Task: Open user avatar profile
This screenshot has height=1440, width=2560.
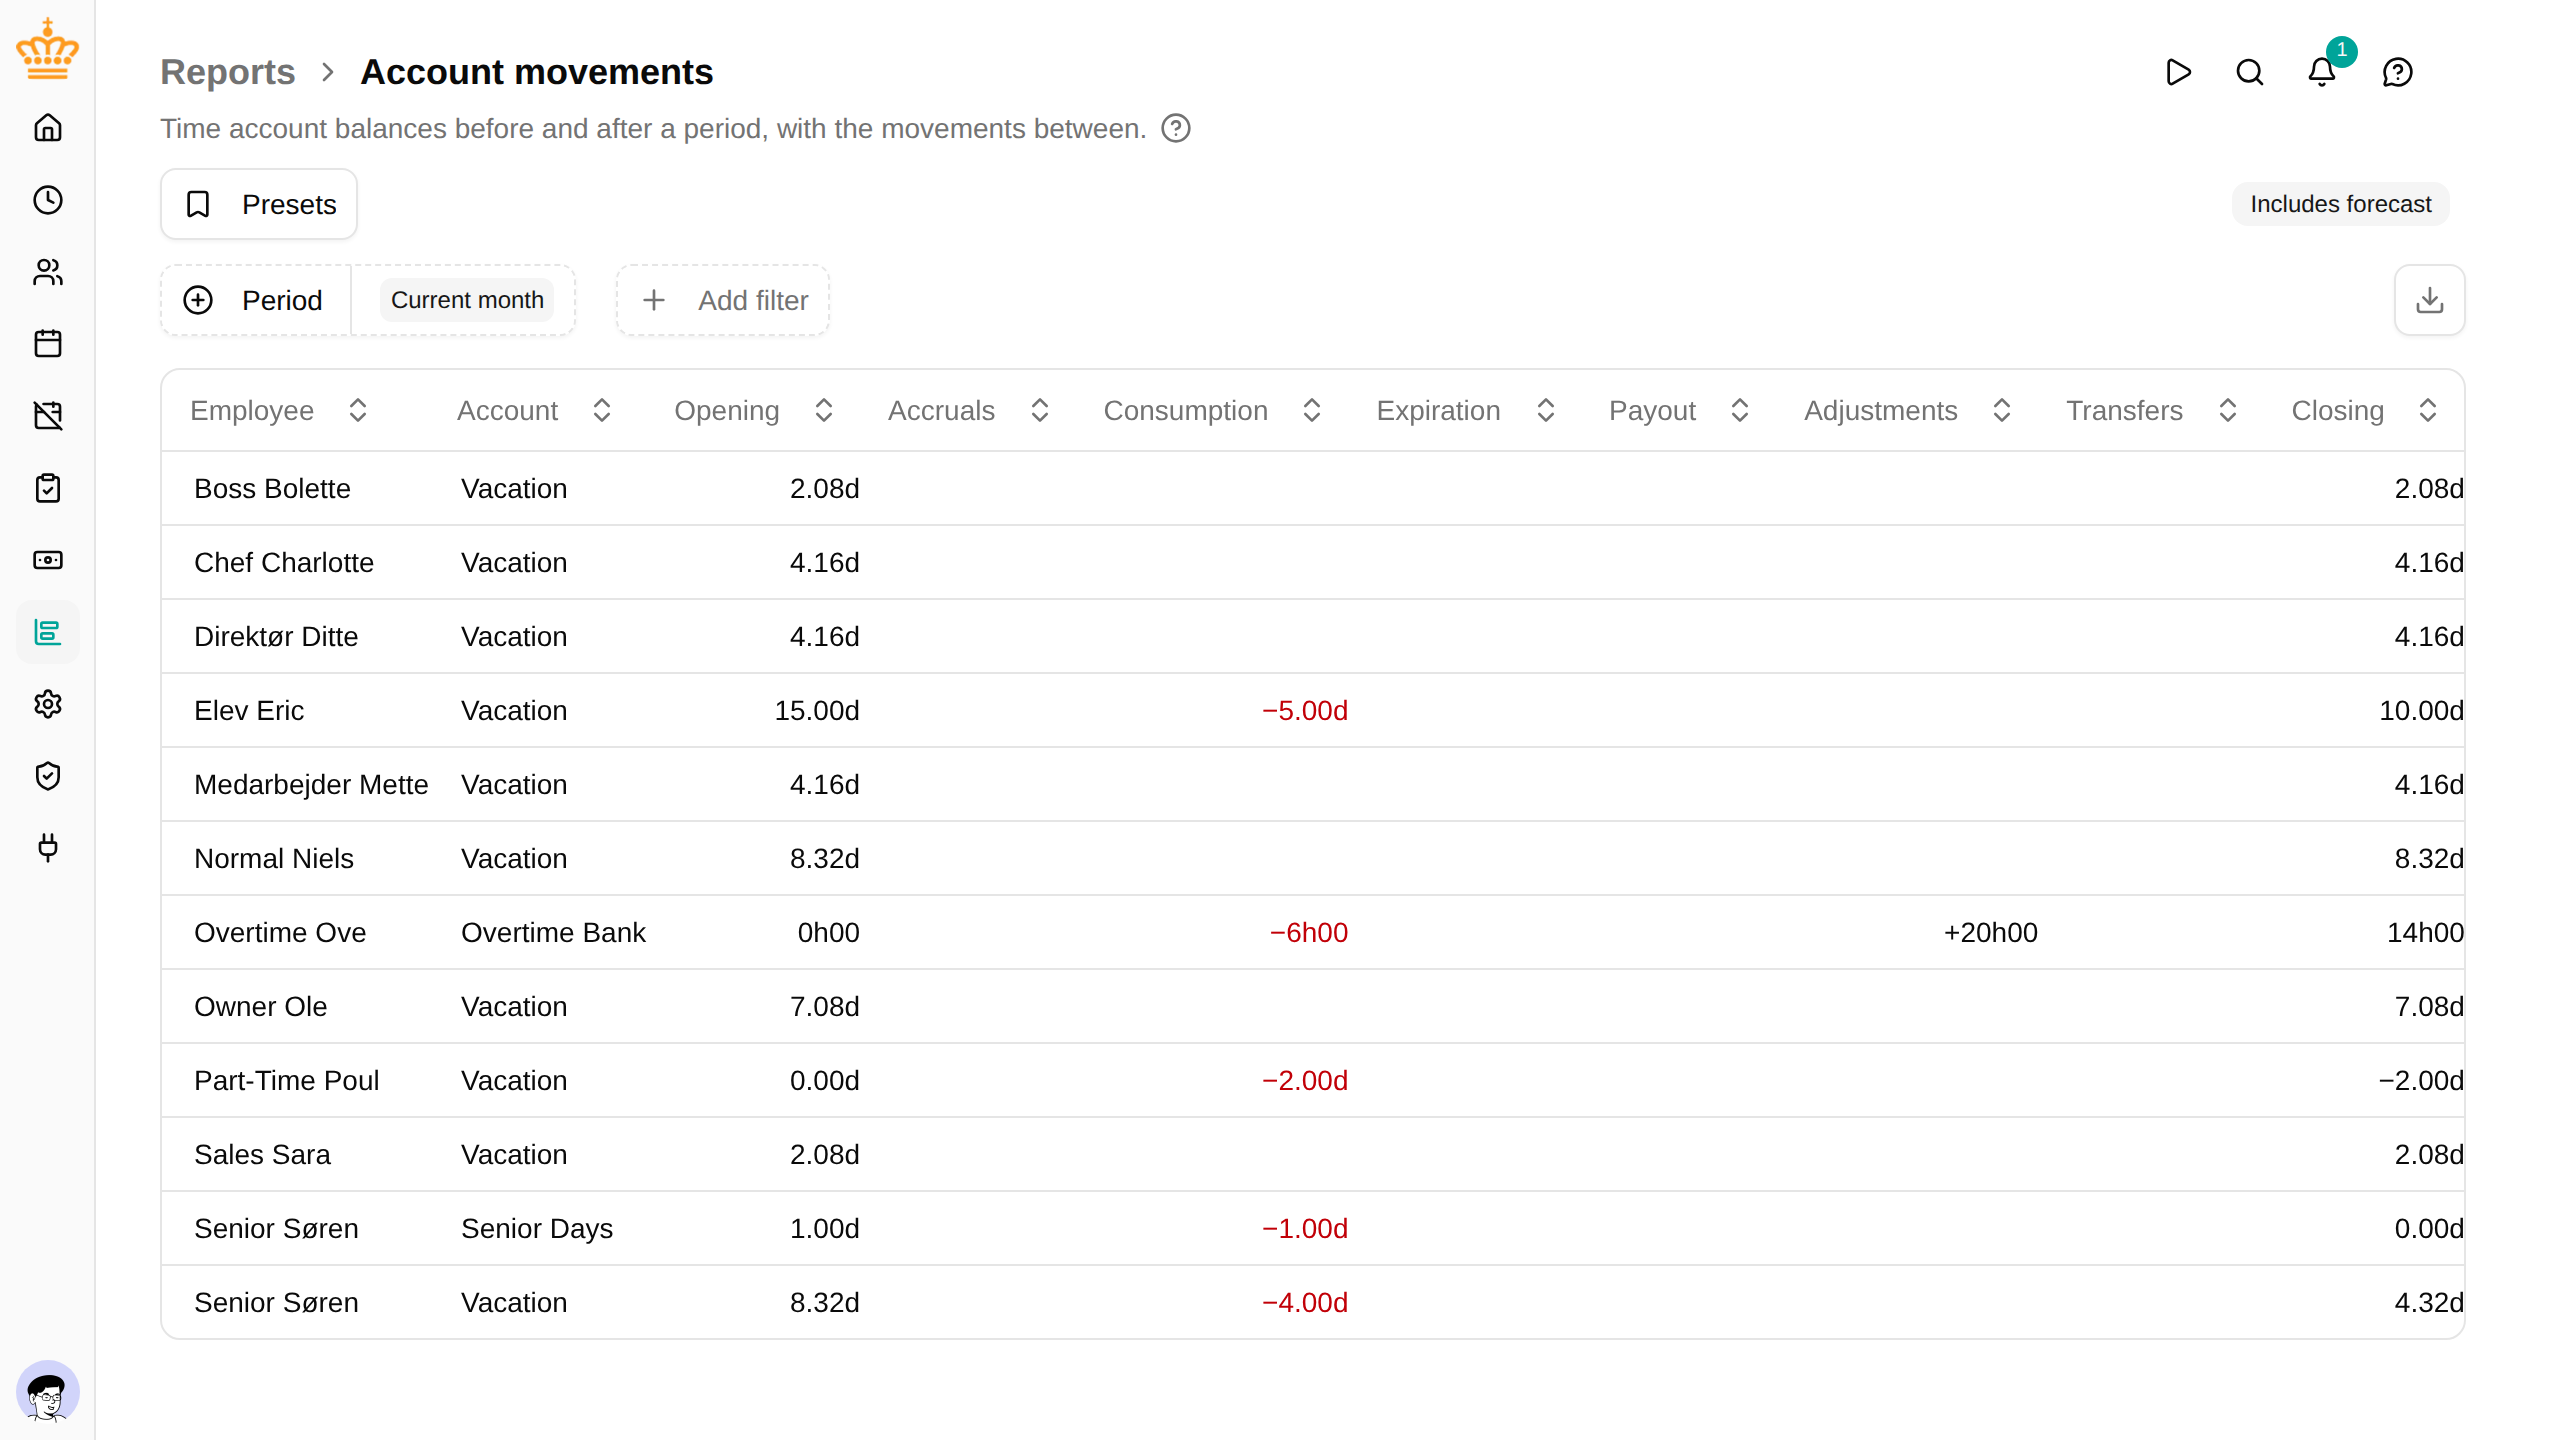Action: pos(47,1391)
